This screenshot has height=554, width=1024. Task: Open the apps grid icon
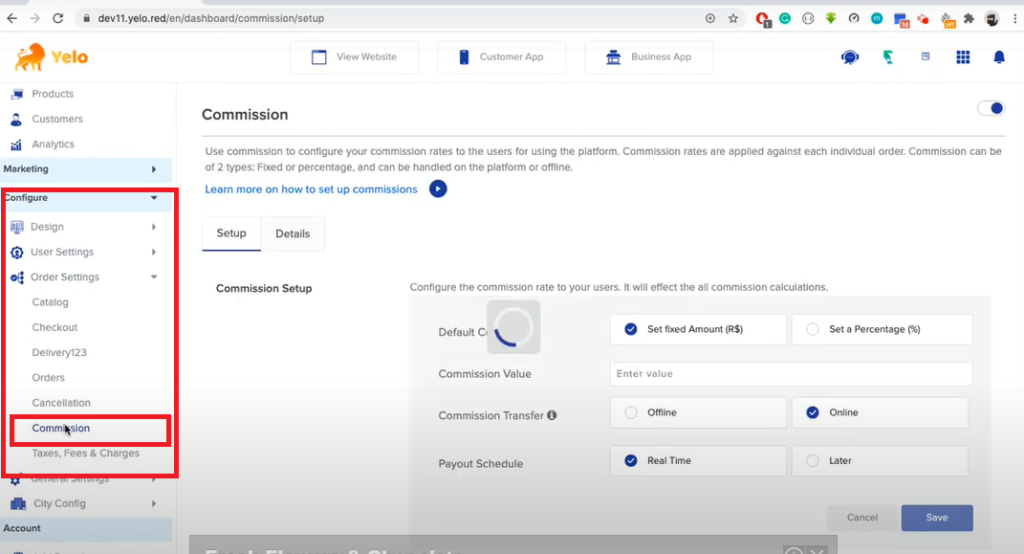963,57
